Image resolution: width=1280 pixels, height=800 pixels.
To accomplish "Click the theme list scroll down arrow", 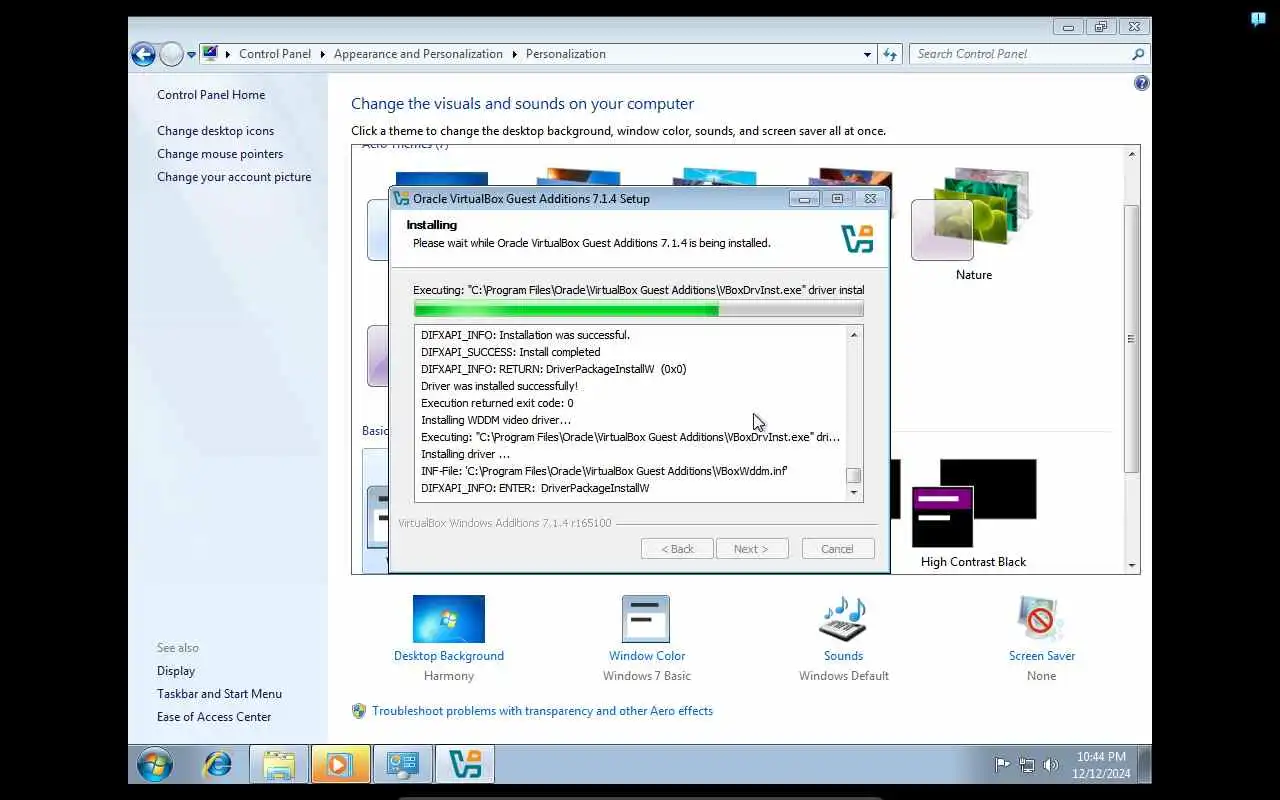I will pyautogui.click(x=1132, y=565).
